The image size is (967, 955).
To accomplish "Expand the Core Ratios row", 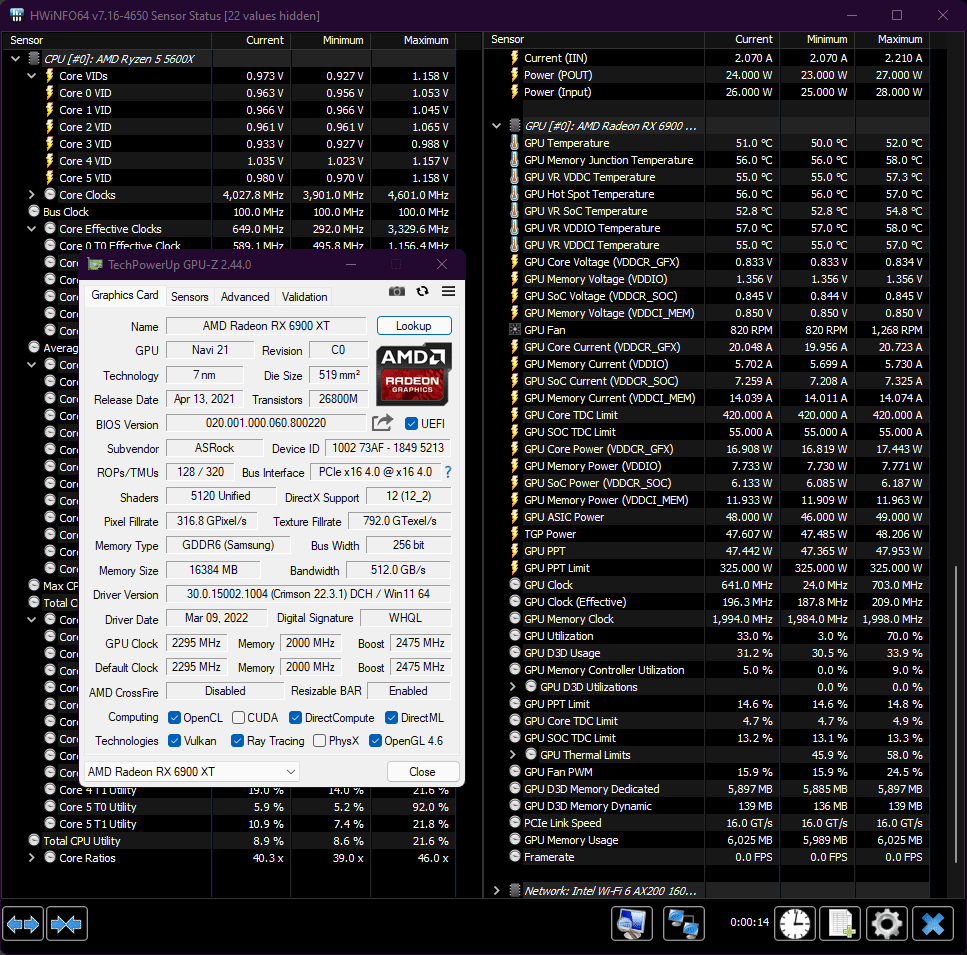I will pyautogui.click(x=31, y=858).
